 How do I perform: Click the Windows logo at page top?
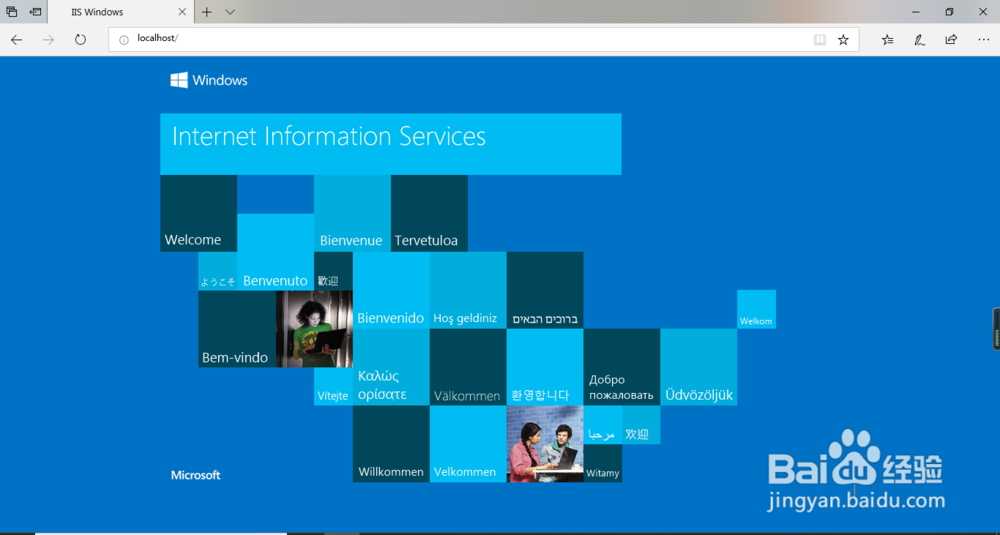coord(209,80)
